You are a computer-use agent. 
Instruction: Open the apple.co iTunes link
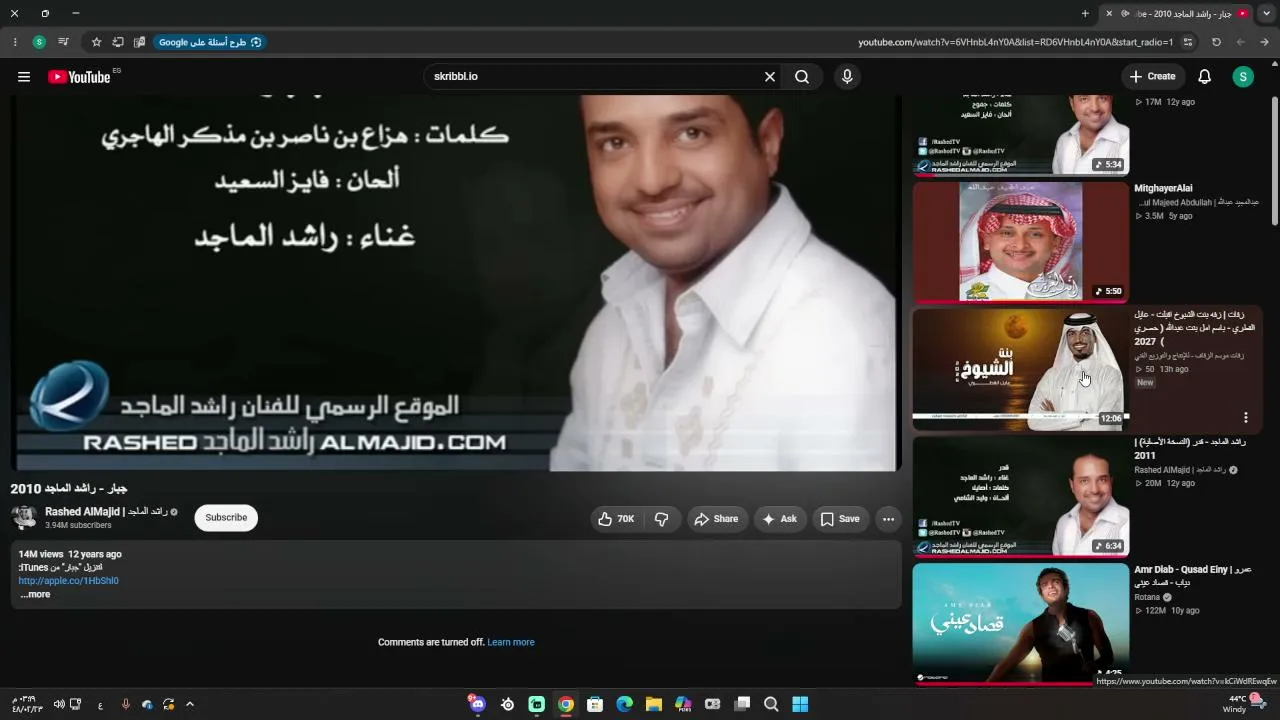point(69,581)
